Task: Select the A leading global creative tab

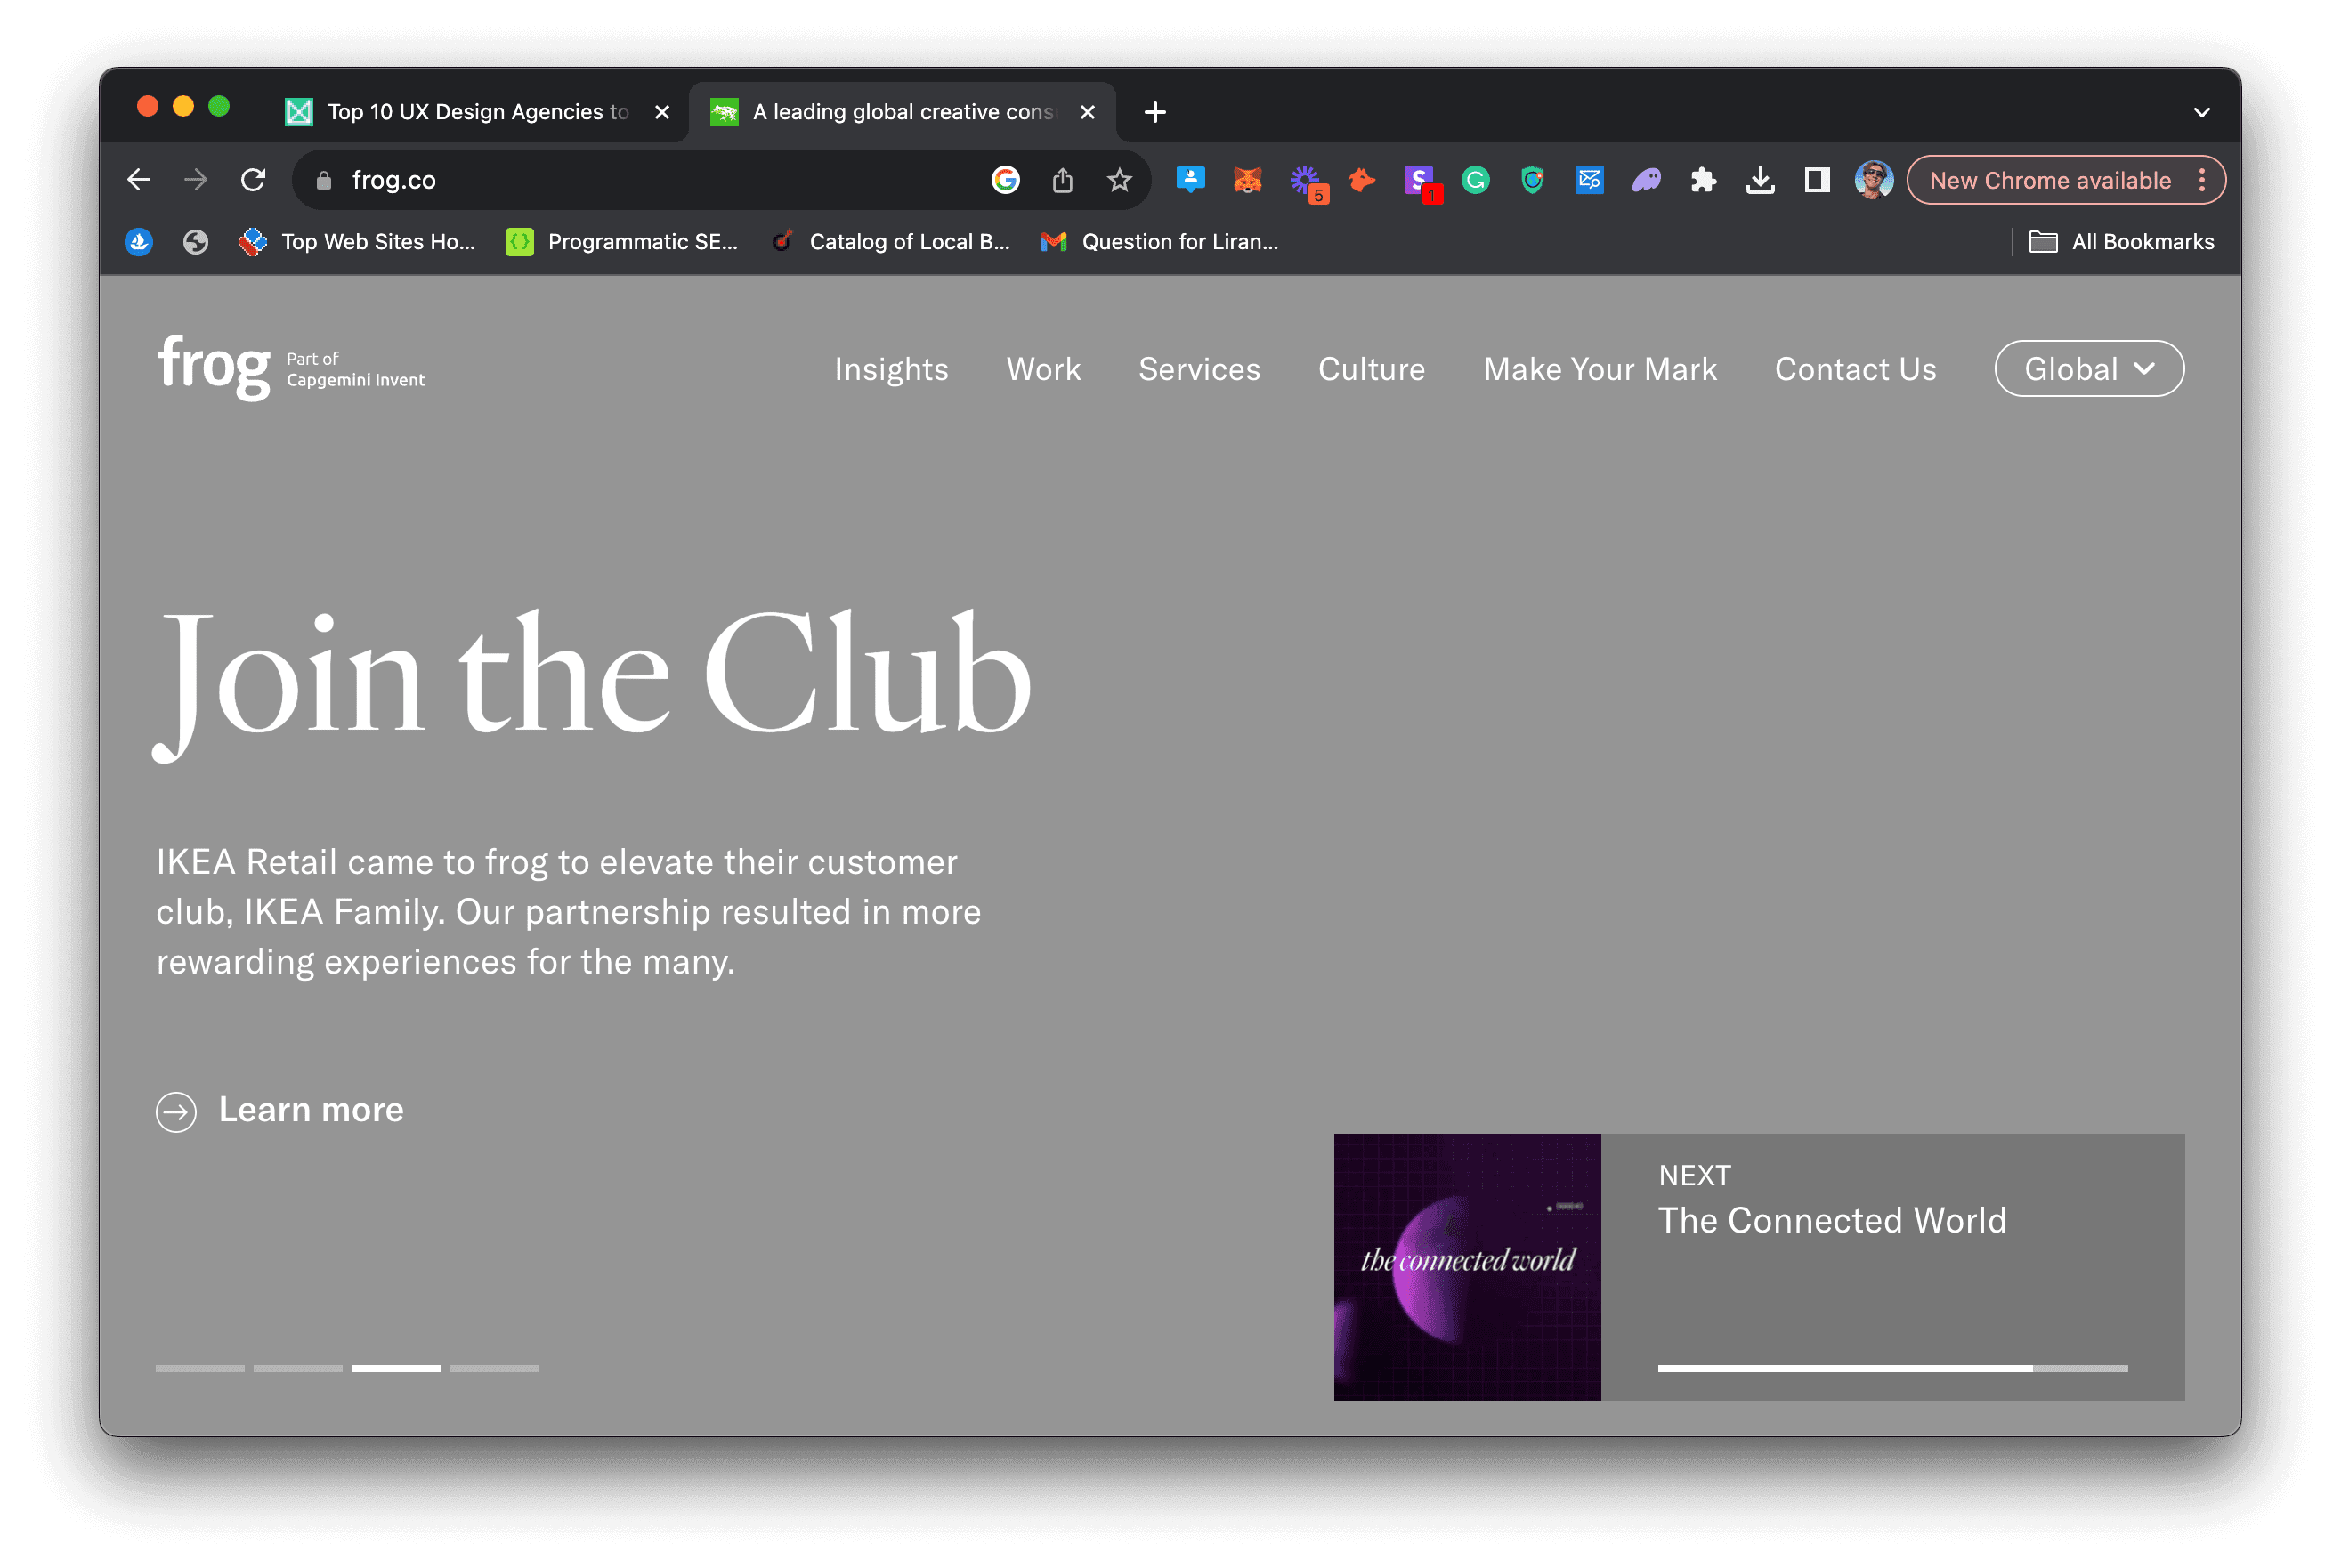Action: (x=902, y=112)
